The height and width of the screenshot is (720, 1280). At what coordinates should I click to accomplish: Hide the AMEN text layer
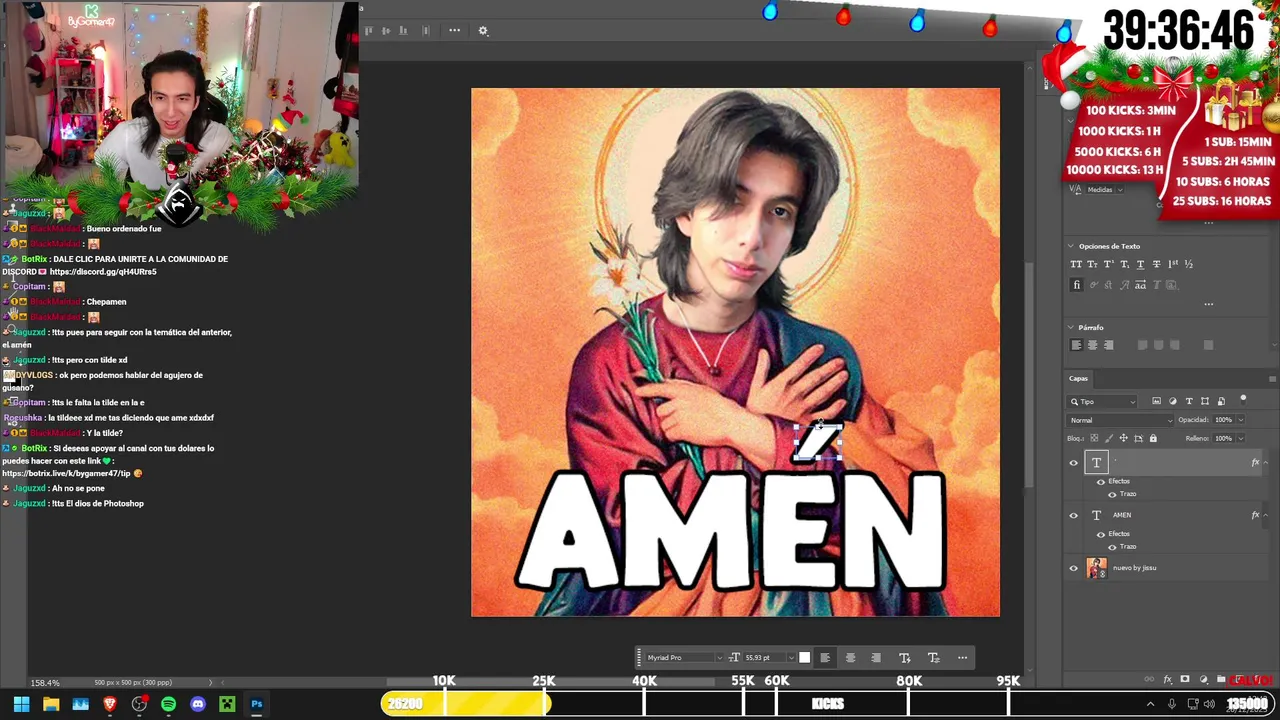pyautogui.click(x=1074, y=515)
